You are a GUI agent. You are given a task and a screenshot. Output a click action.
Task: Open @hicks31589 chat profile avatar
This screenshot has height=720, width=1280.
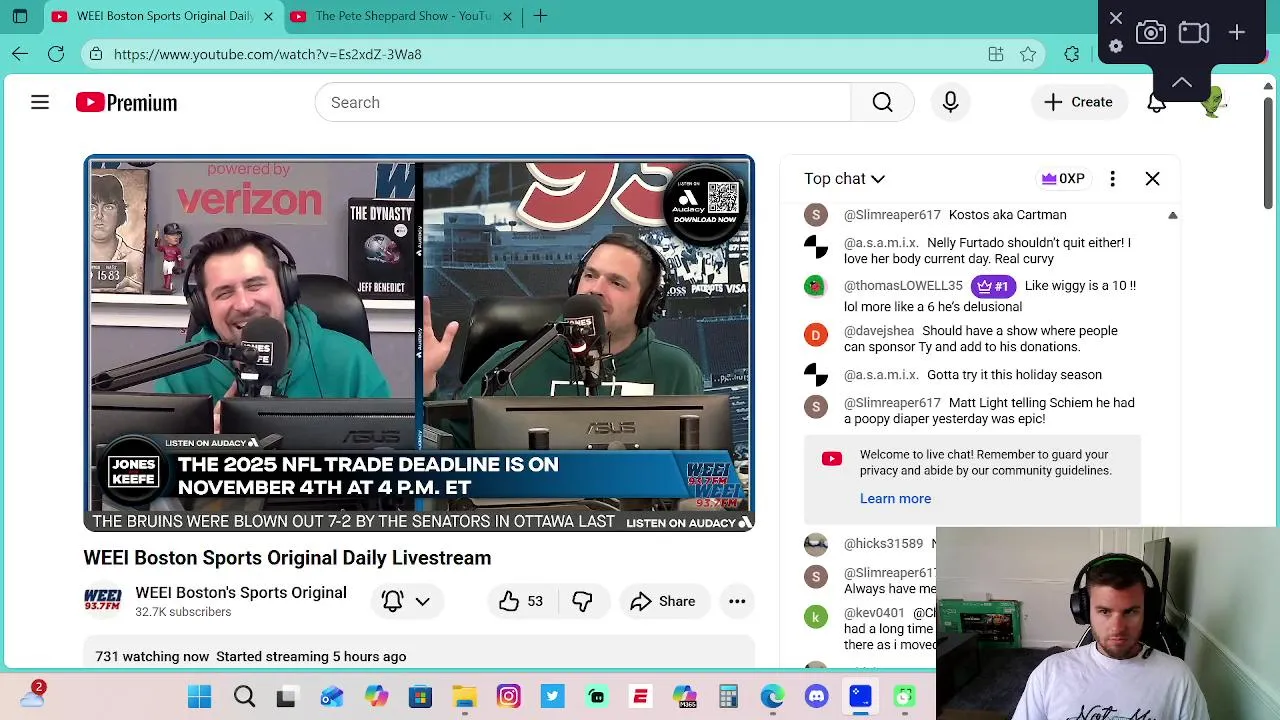(816, 543)
